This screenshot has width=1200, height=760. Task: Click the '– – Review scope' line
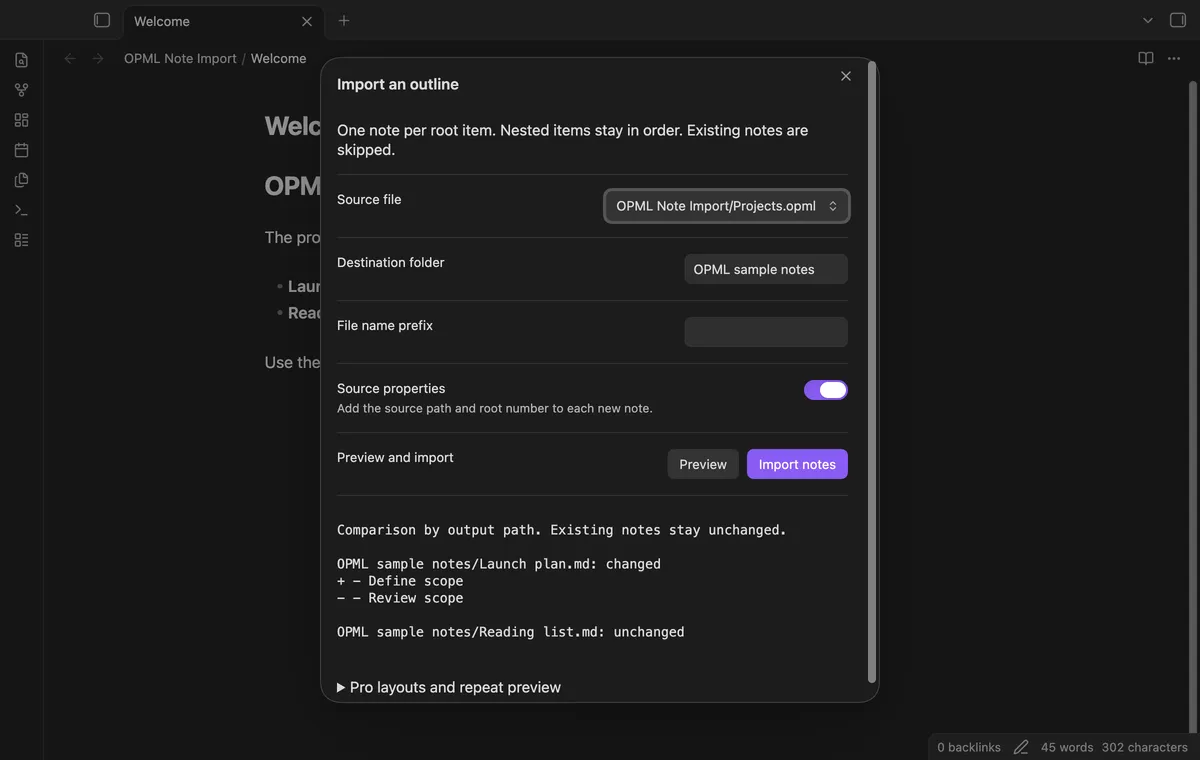(400, 598)
